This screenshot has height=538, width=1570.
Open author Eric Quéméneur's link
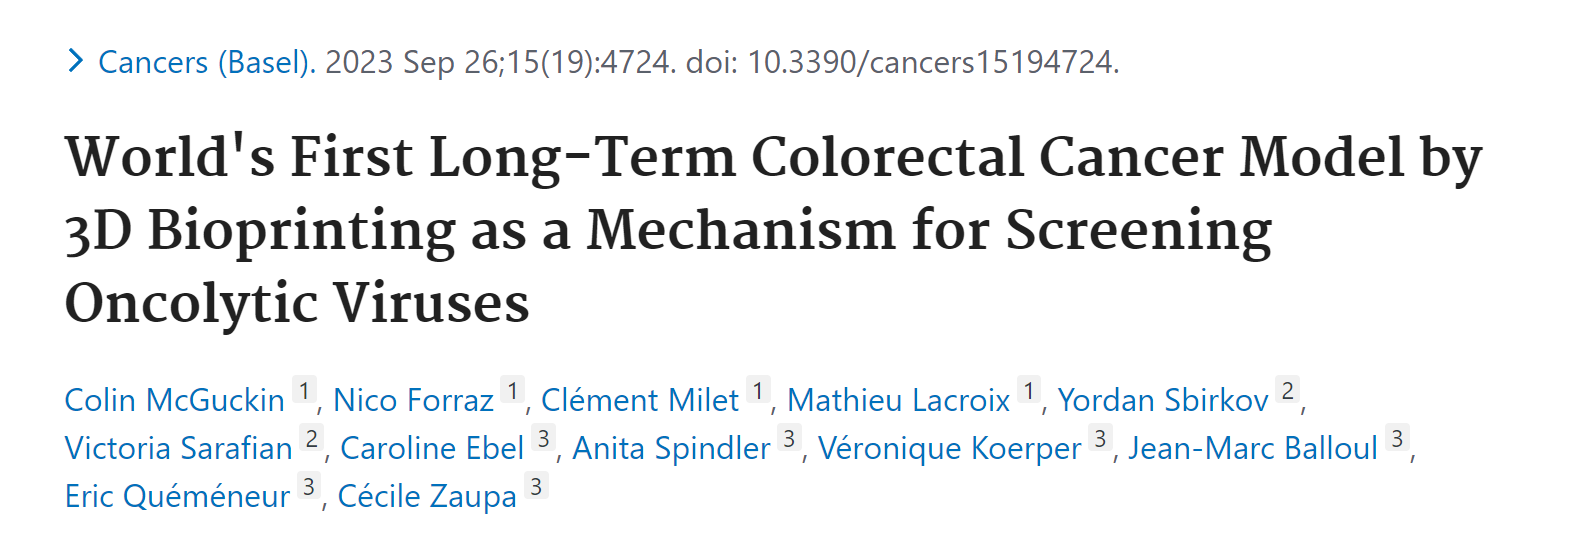(x=177, y=496)
